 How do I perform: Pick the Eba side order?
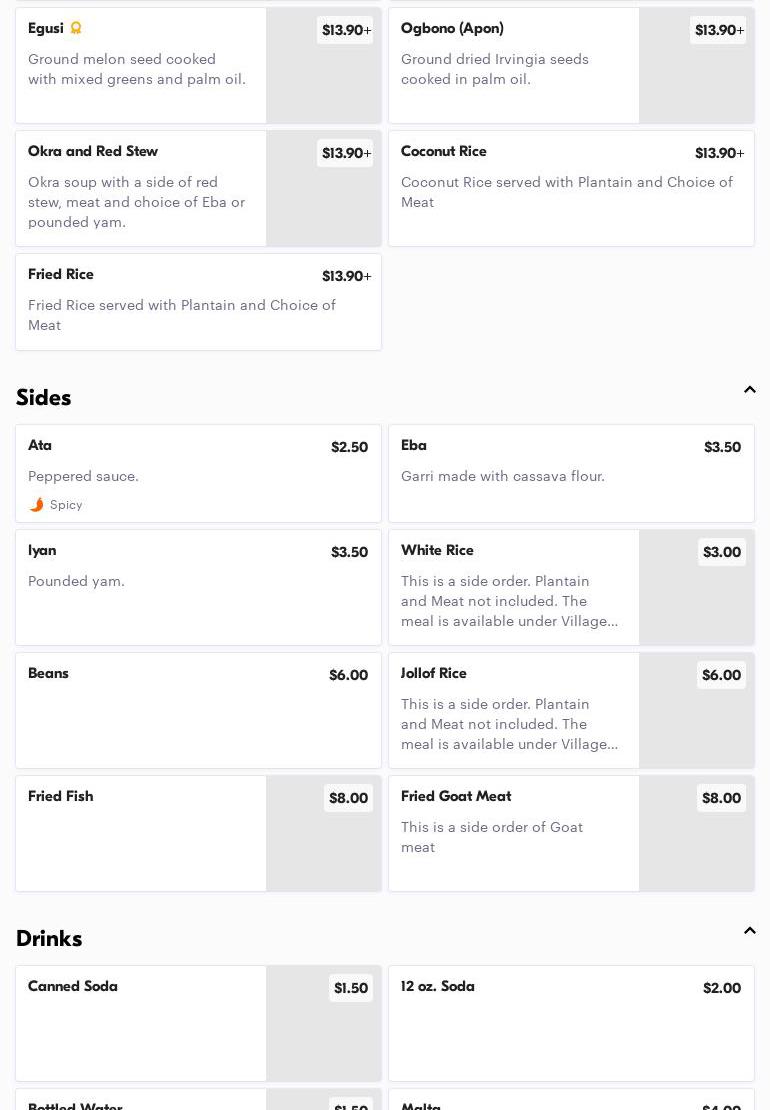pos(570,473)
